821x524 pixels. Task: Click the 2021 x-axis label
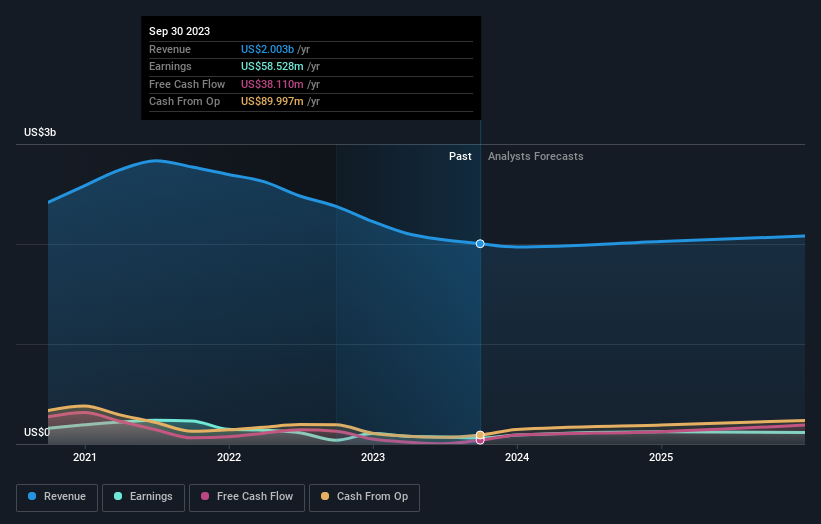pyautogui.click(x=85, y=457)
